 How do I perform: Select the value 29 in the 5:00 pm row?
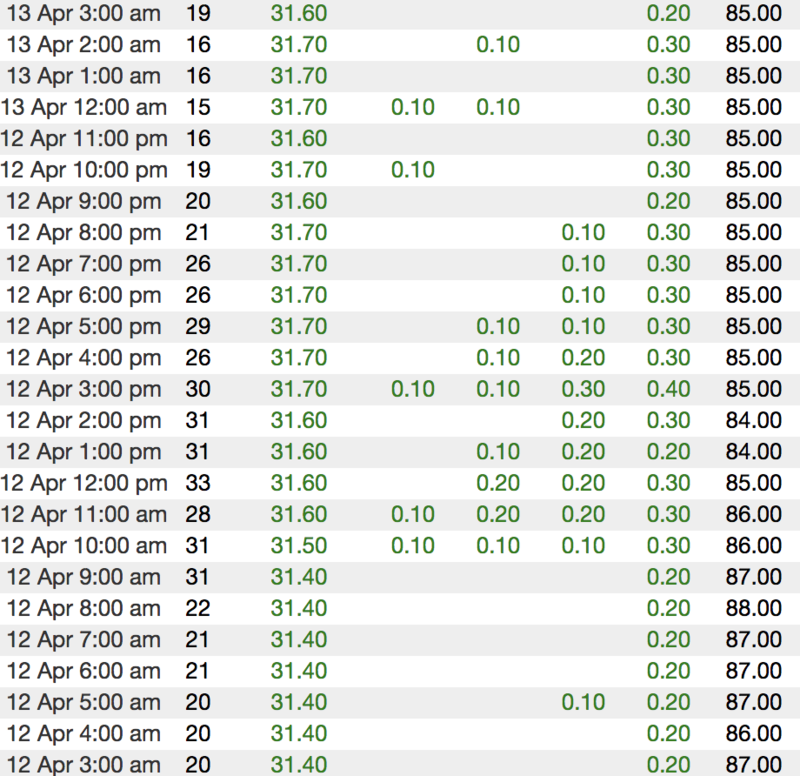point(198,327)
